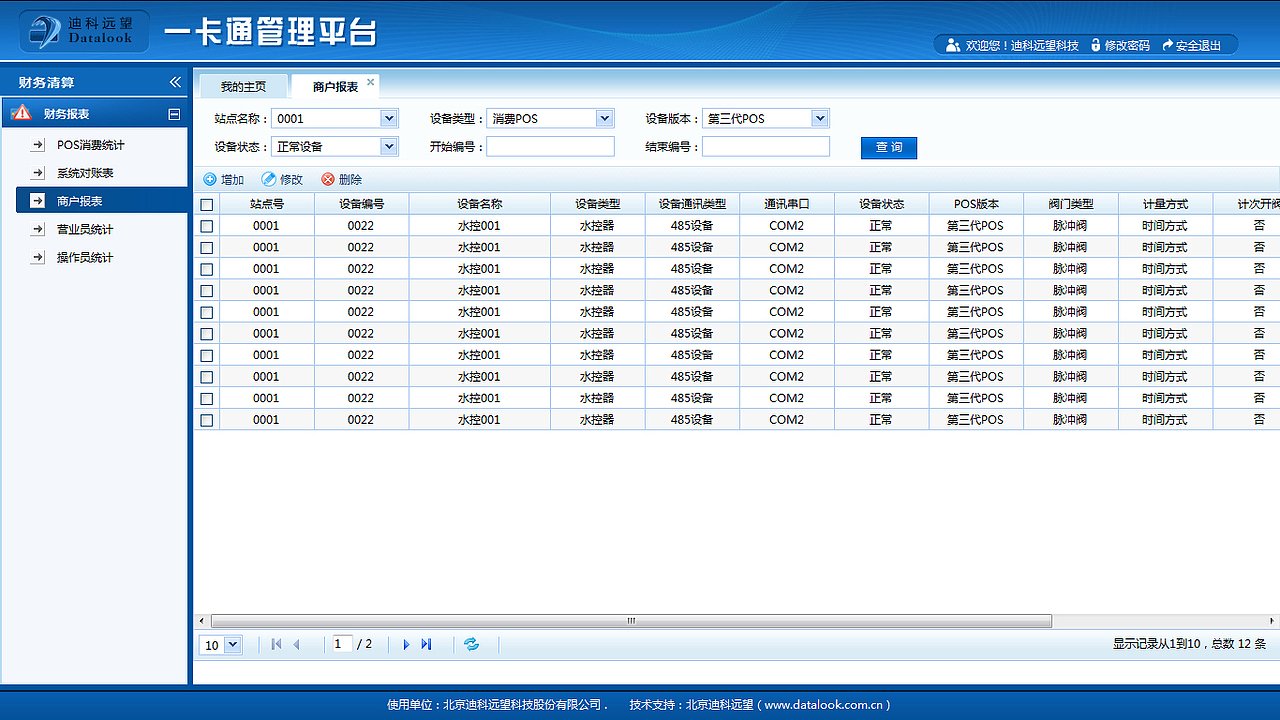Close the 商户报表 tab with its x
The image size is (1280, 720).
[370, 82]
